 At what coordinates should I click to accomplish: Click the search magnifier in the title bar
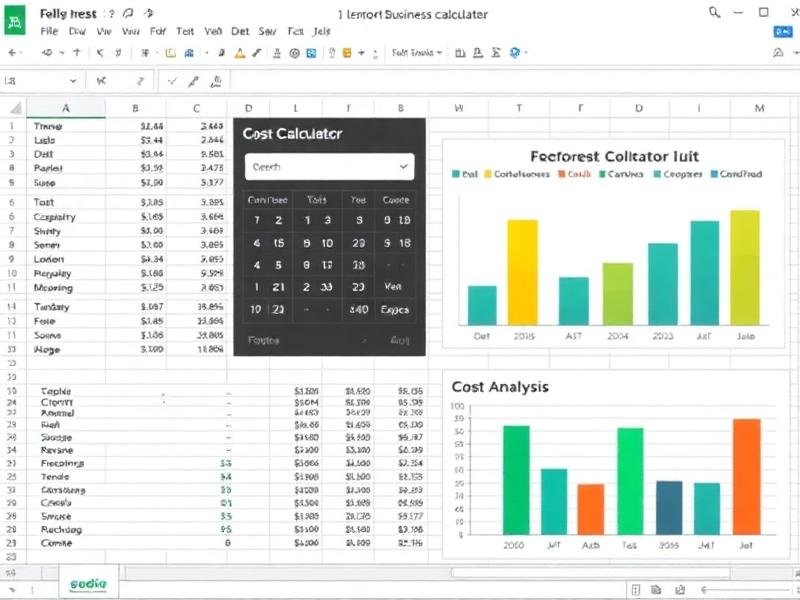(x=715, y=13)
